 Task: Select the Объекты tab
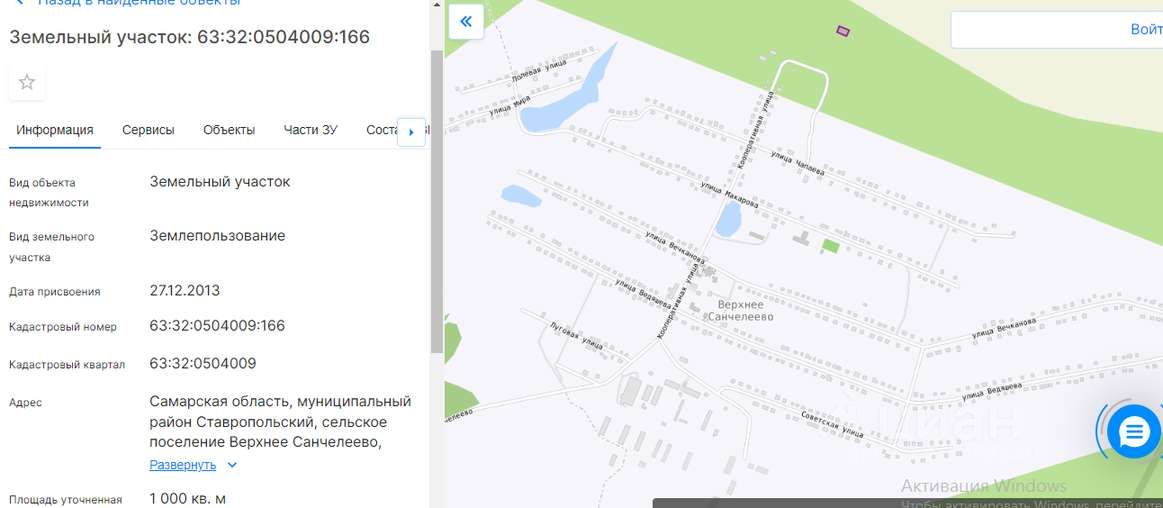[x=229, y=130]
